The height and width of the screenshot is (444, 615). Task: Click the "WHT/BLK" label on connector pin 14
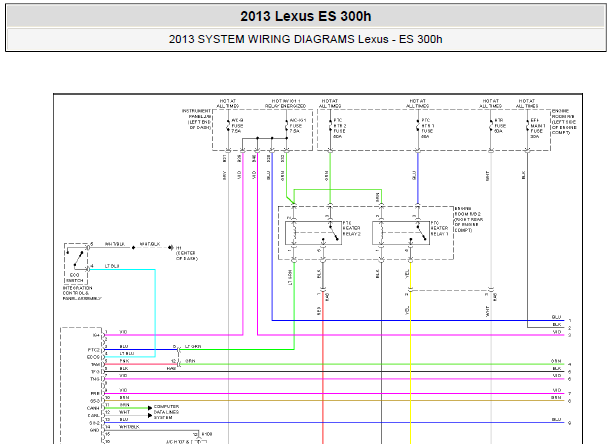click(129, 427)
